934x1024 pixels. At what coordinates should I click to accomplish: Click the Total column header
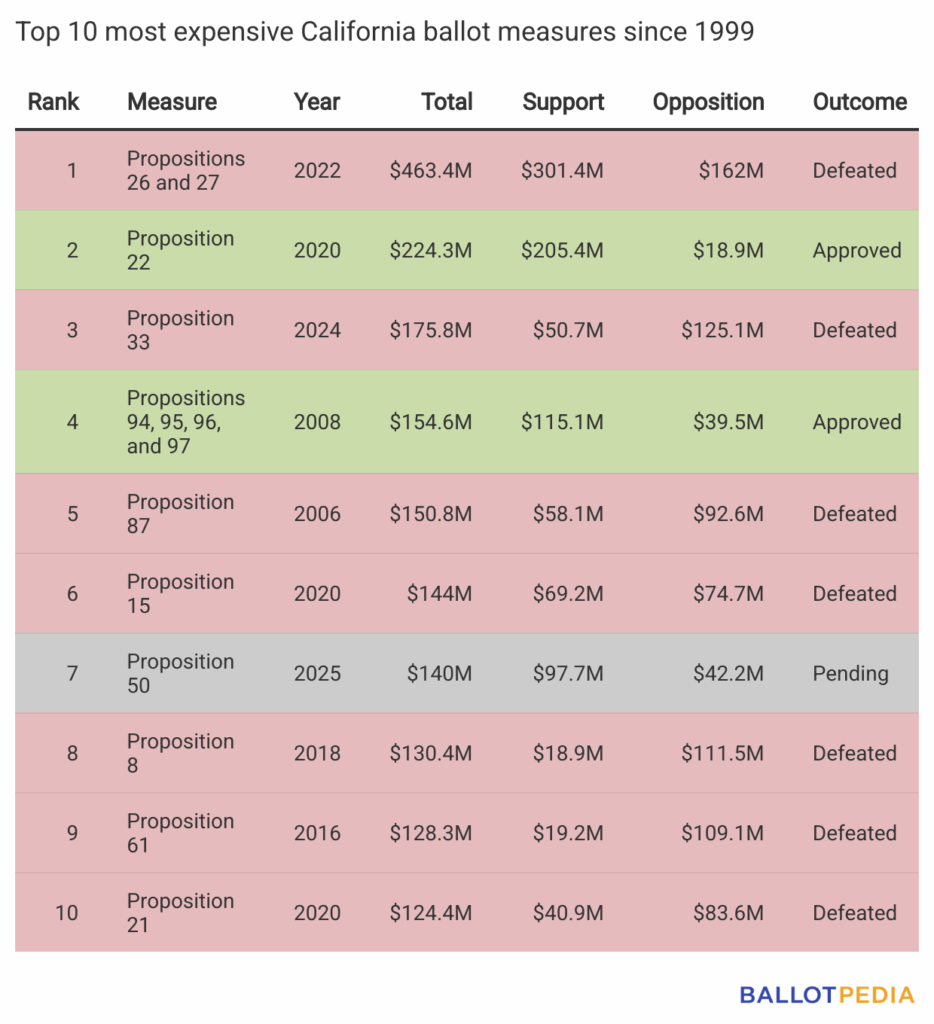pos(447,102)
